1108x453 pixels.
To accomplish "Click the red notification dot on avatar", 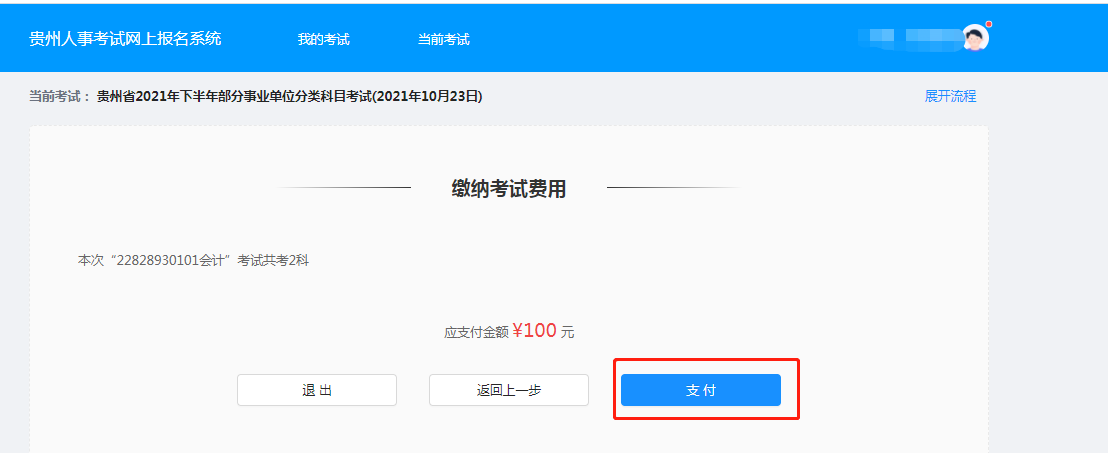I will point(988,24).
